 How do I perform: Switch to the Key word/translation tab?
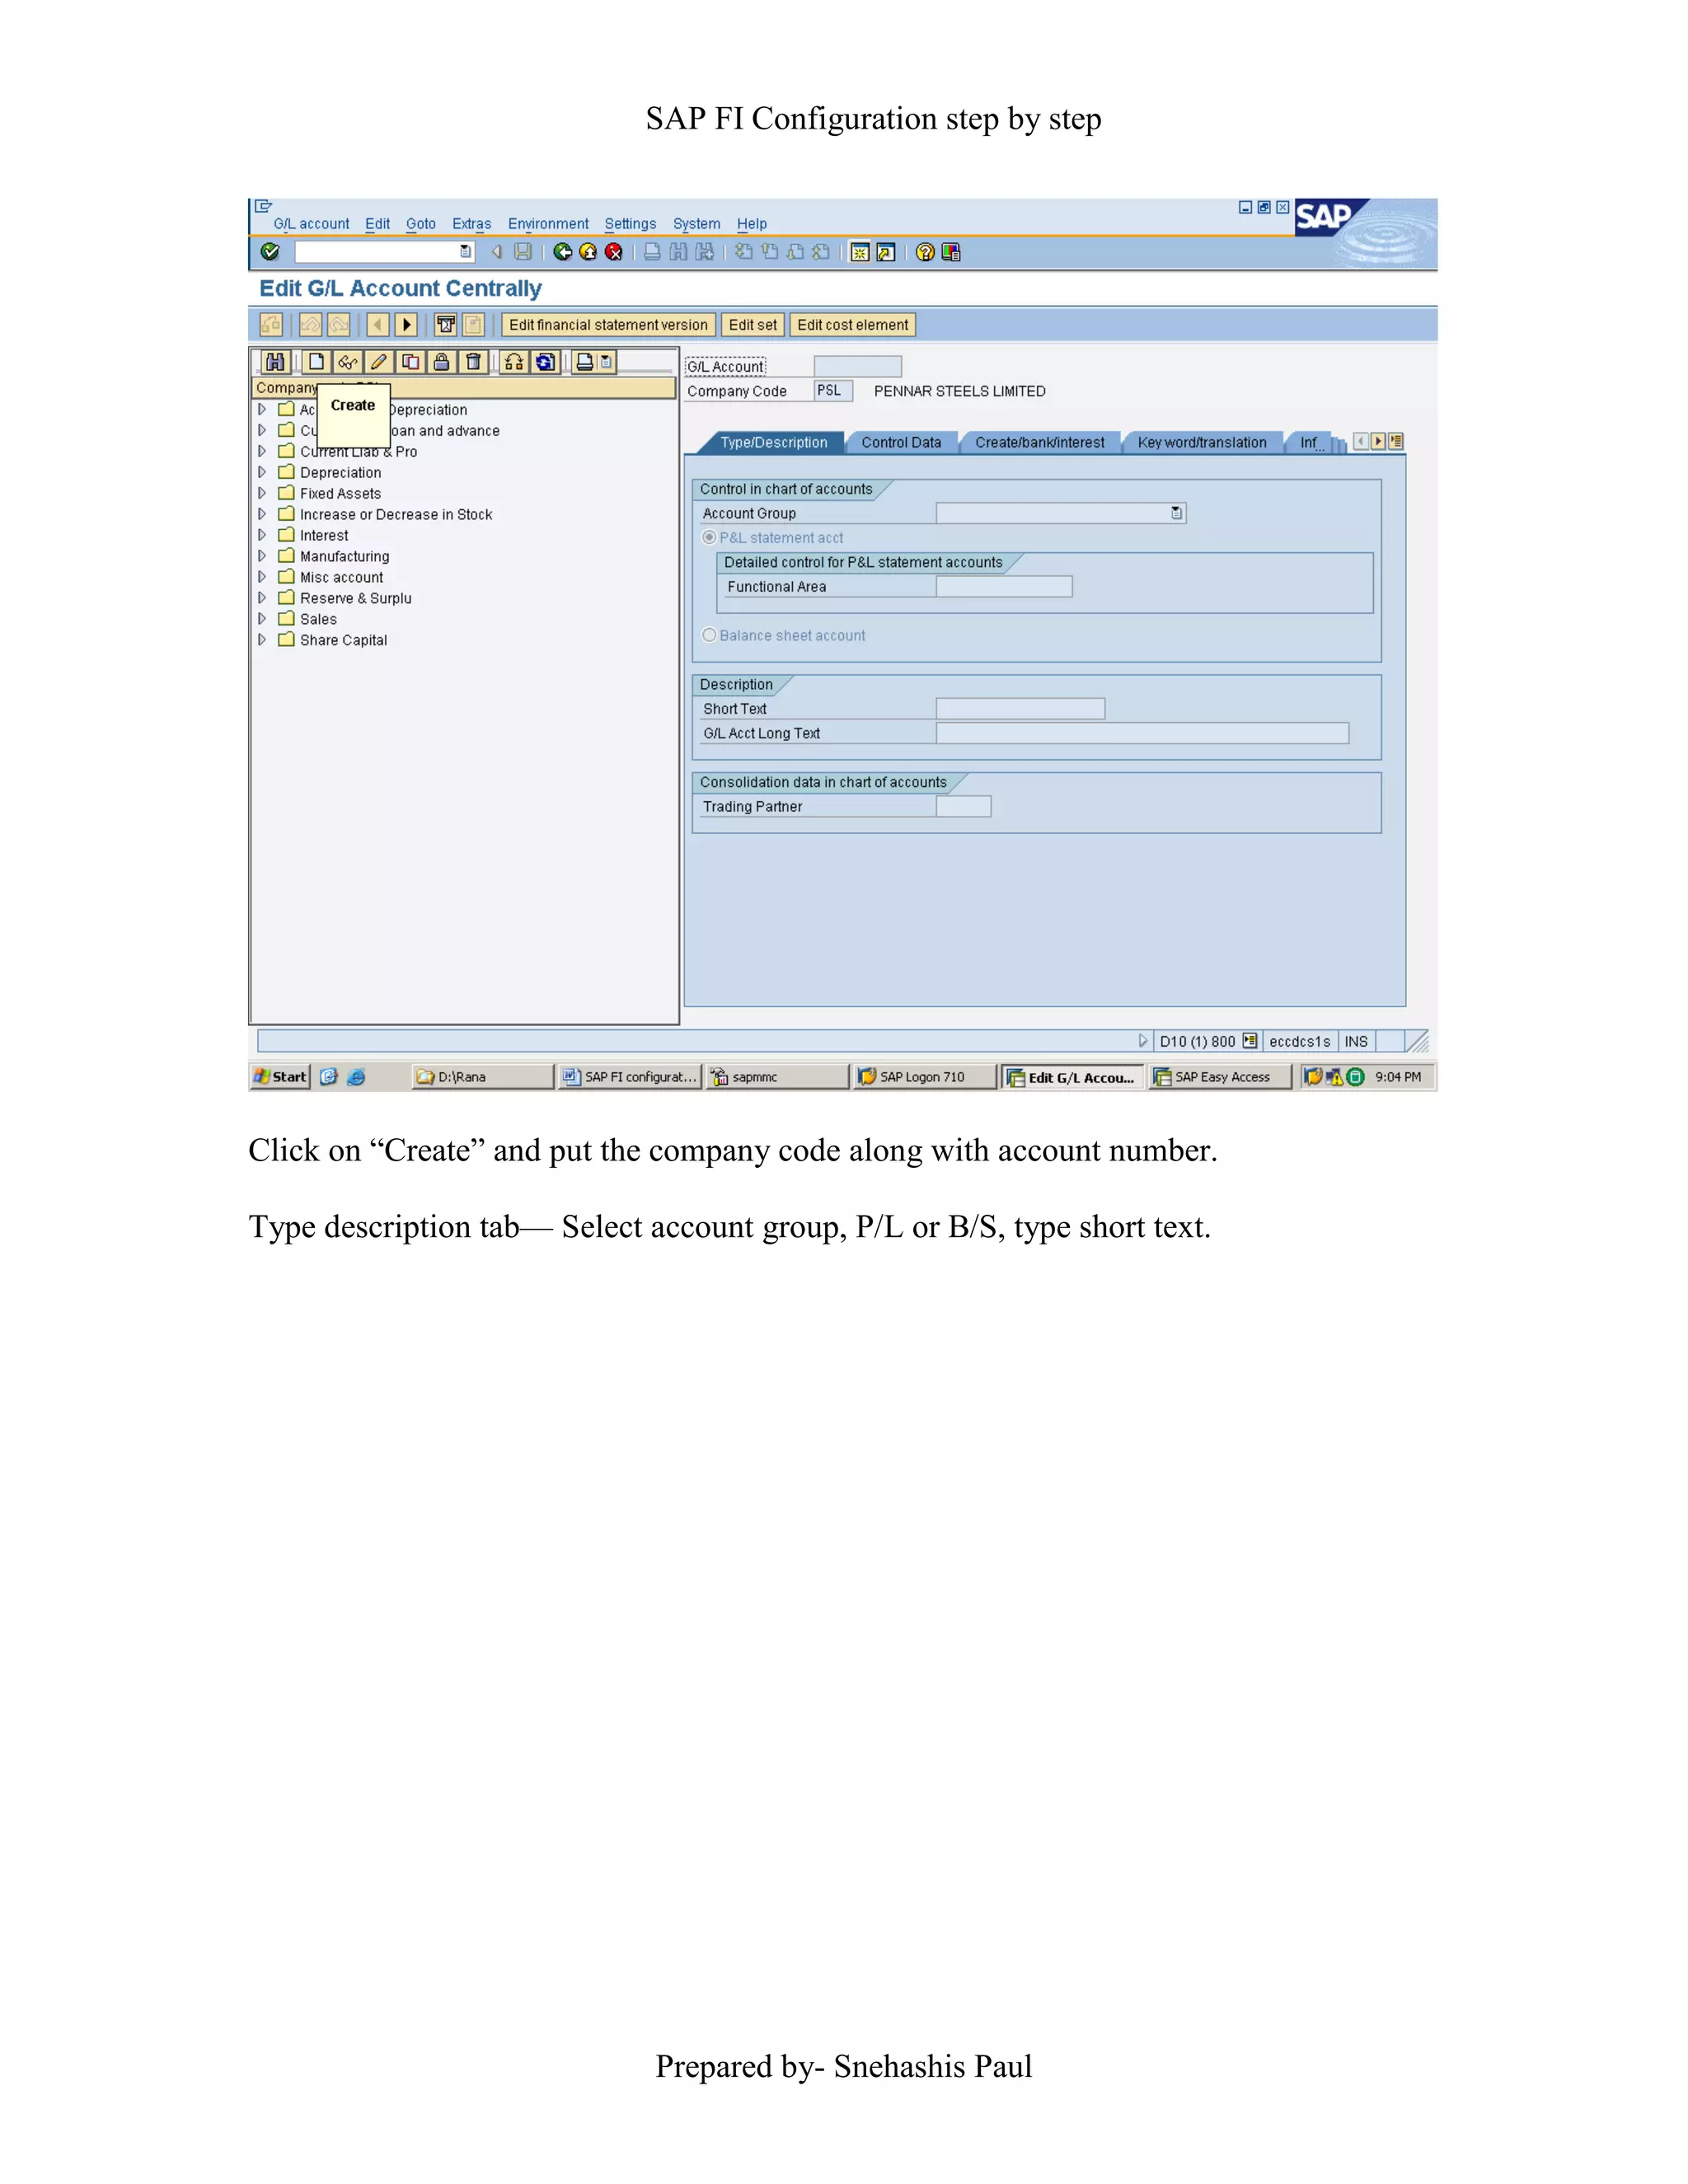[1202, 442]
